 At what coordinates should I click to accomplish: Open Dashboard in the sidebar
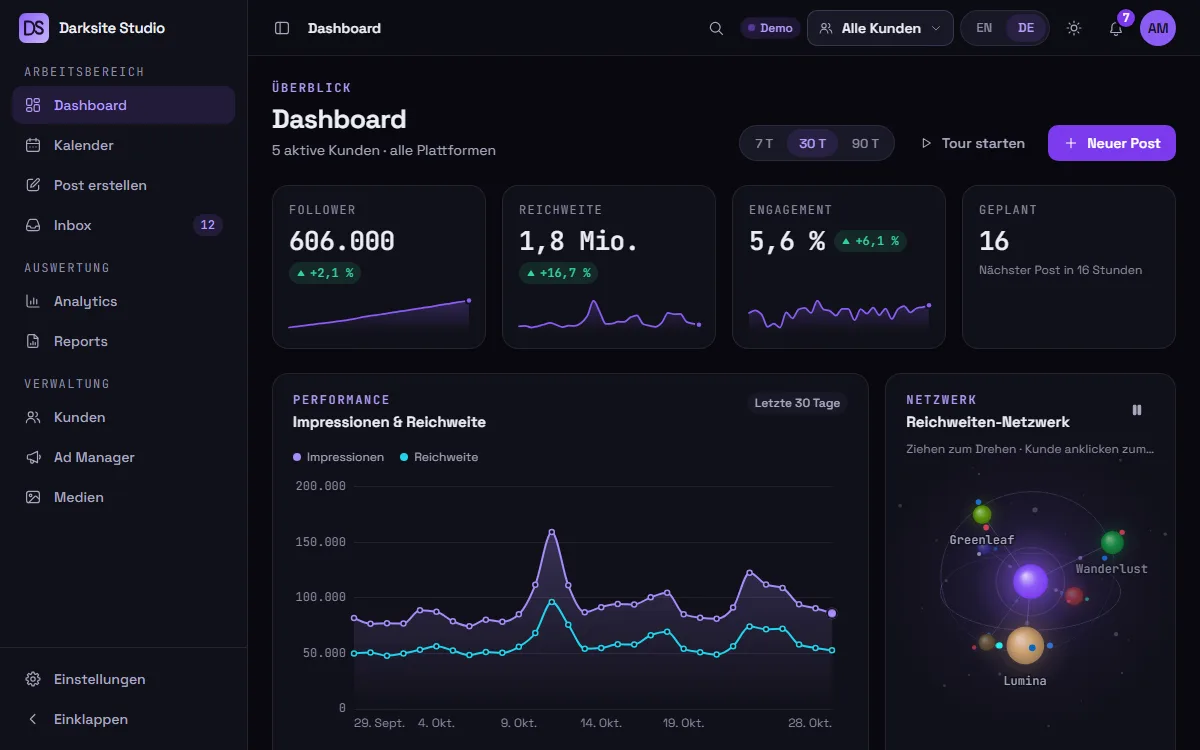coord(124,105)
